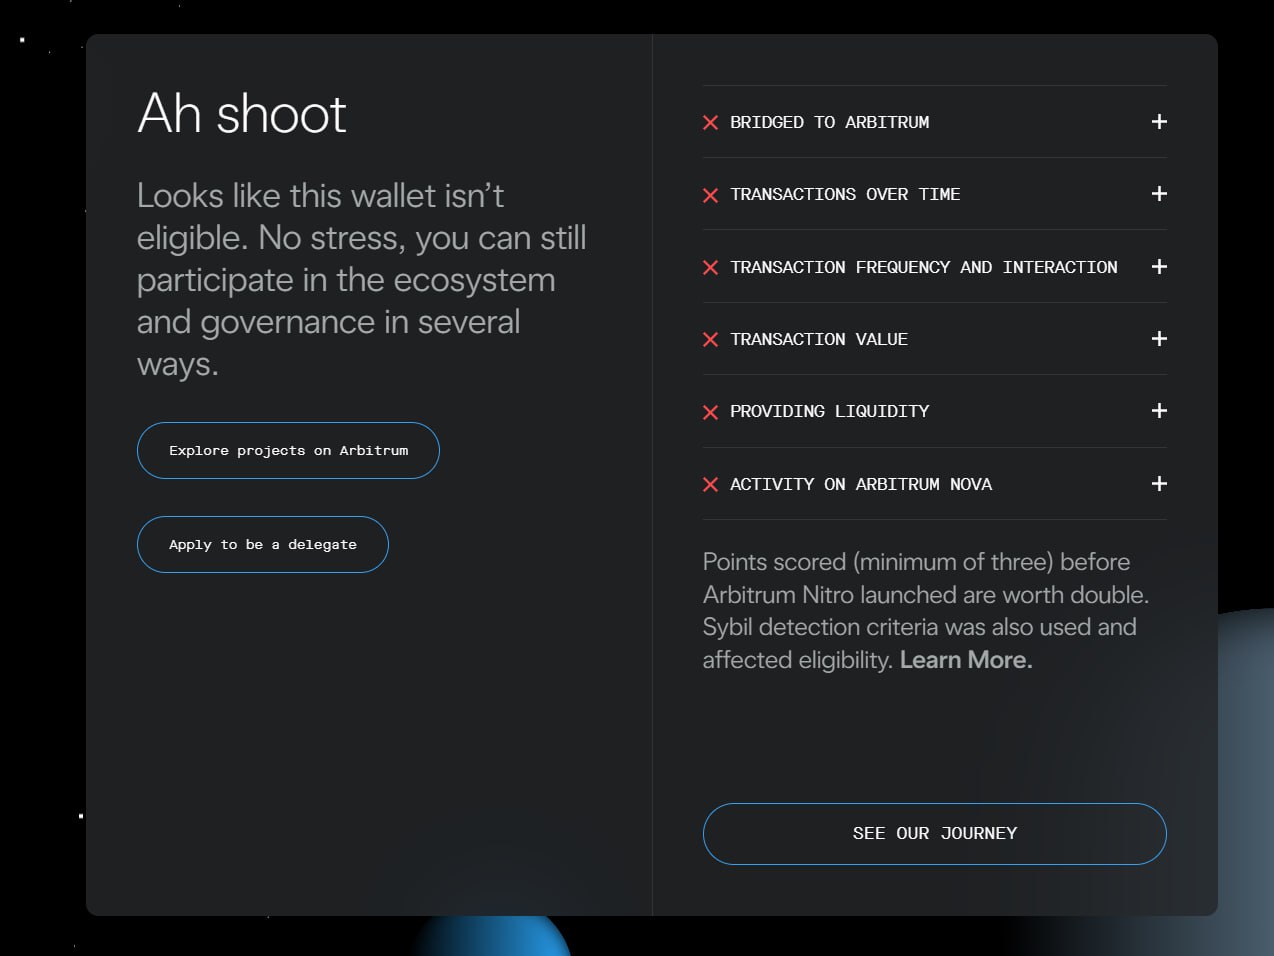The height and width of the screenshot is (956, 1274).
Task: Click the See Our Journey button
Action: (x=935, y=834)
